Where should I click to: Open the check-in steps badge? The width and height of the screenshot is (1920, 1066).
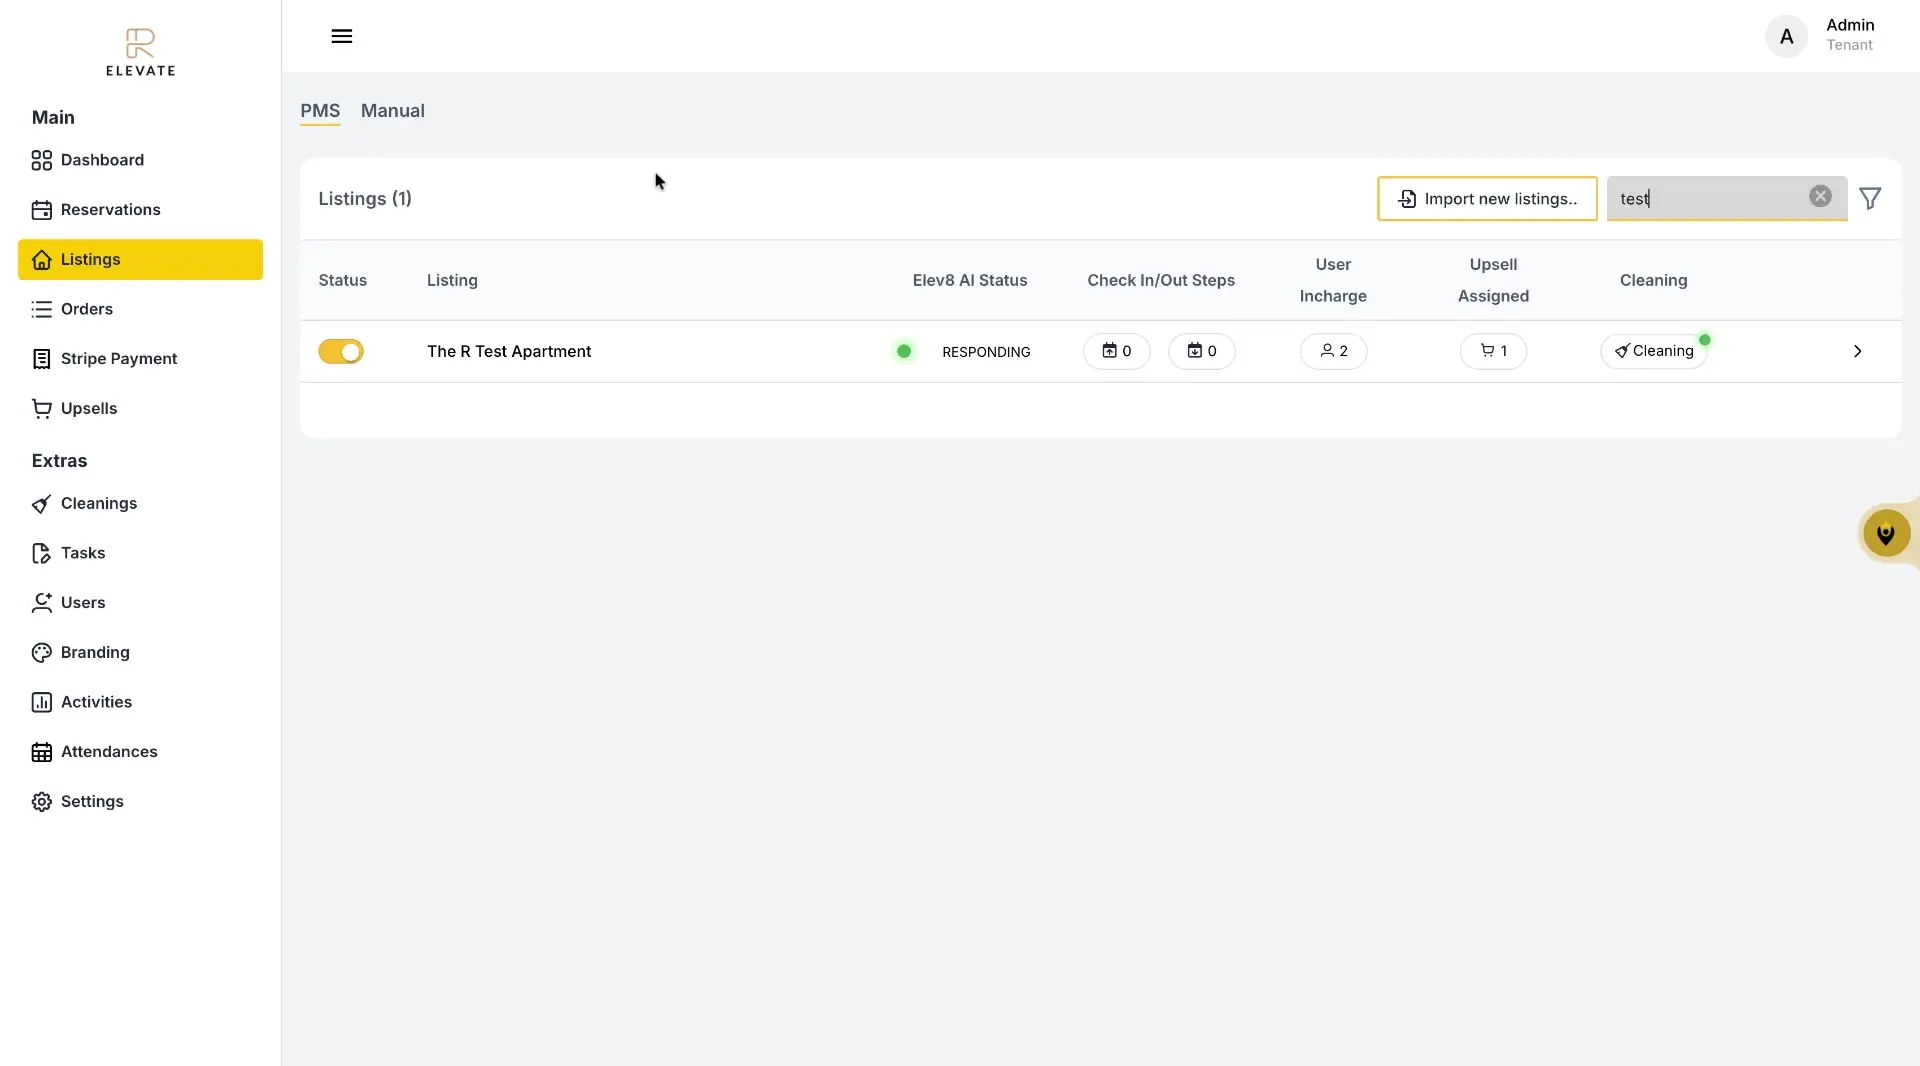[x=1116, y=351]
